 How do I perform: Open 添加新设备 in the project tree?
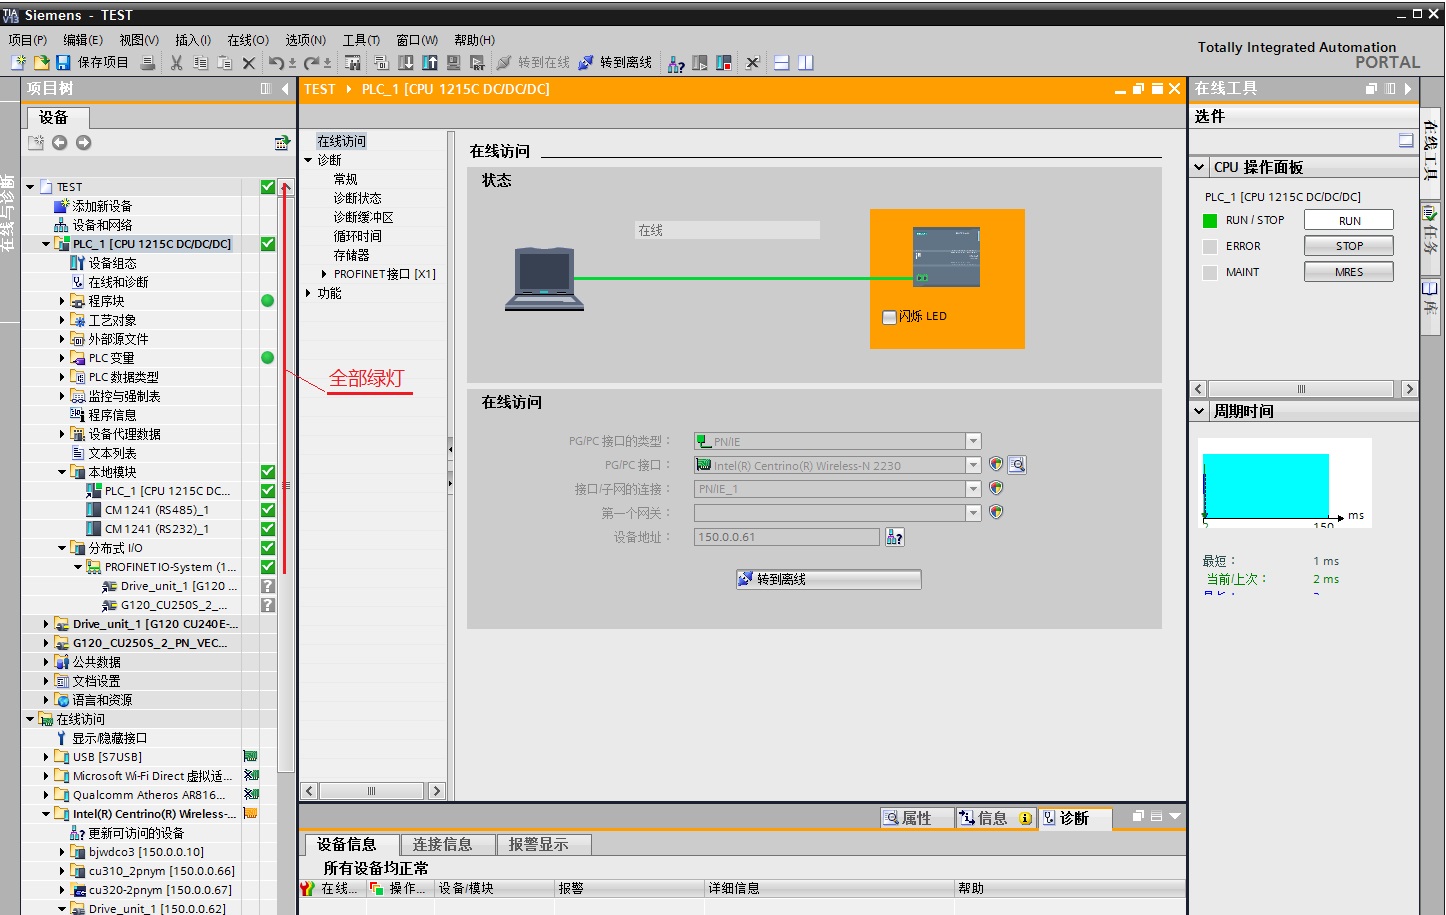pyautogui.click(x=102, y=206)
